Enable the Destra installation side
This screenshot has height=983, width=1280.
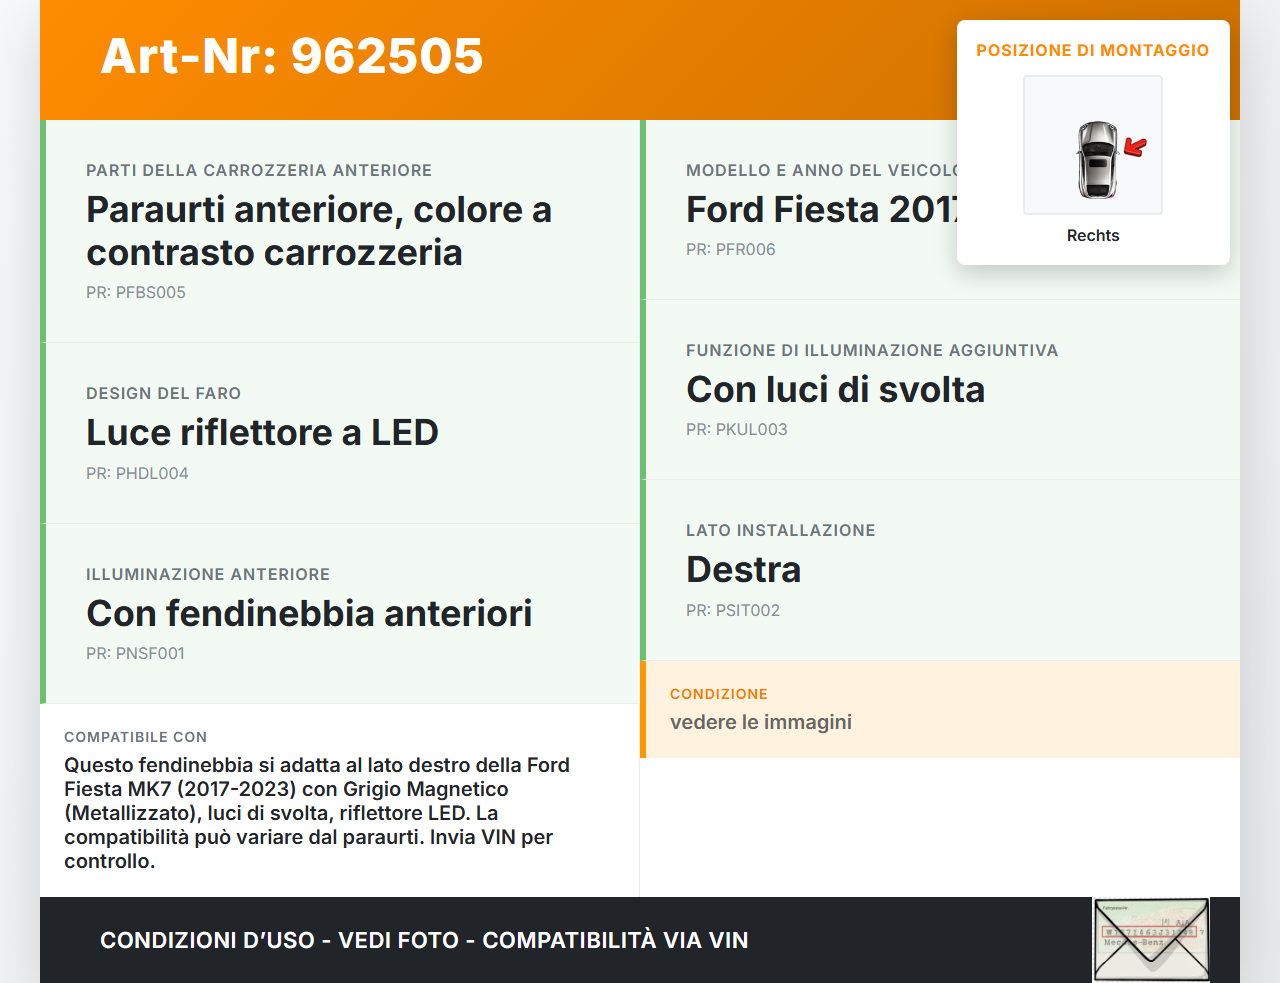[743, 569]
